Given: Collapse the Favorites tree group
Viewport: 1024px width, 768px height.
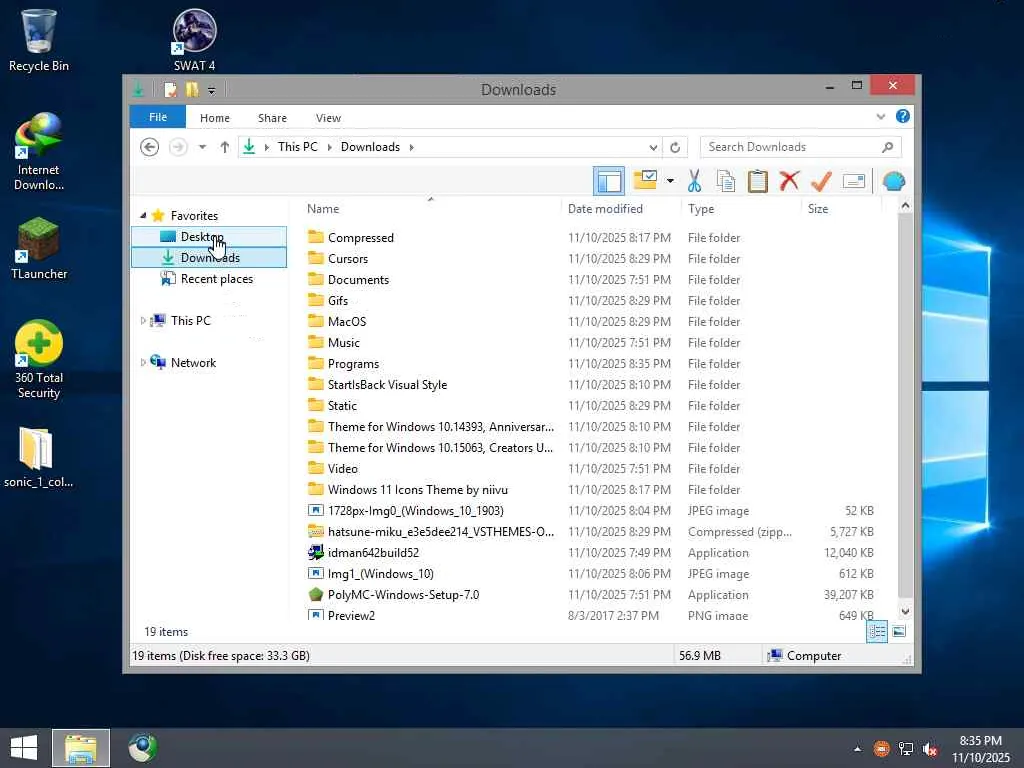Looking at the screenshot, I should pos(143,216).
